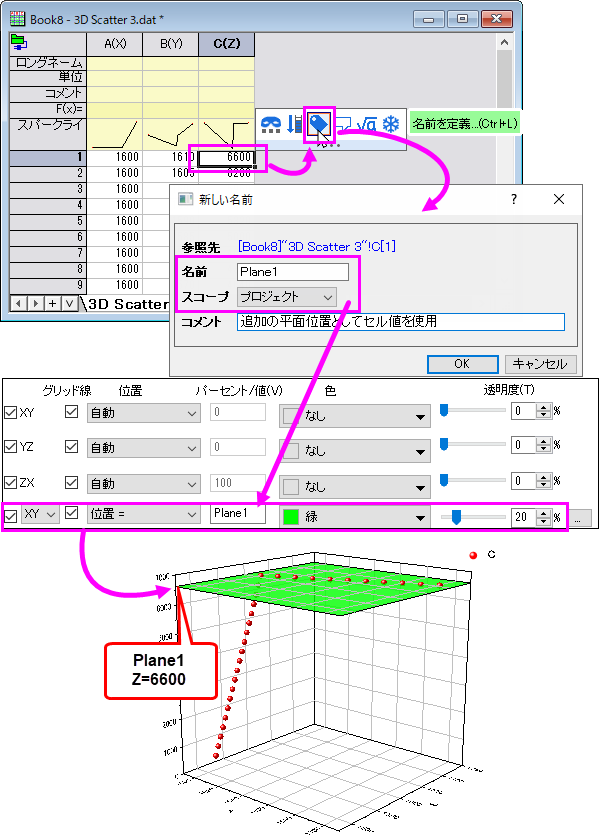Image resolution: width=599 pixels, height=835 pixels.
Task: Click the comment note icon beside the tag icon
Action: [x=343, y=124]
